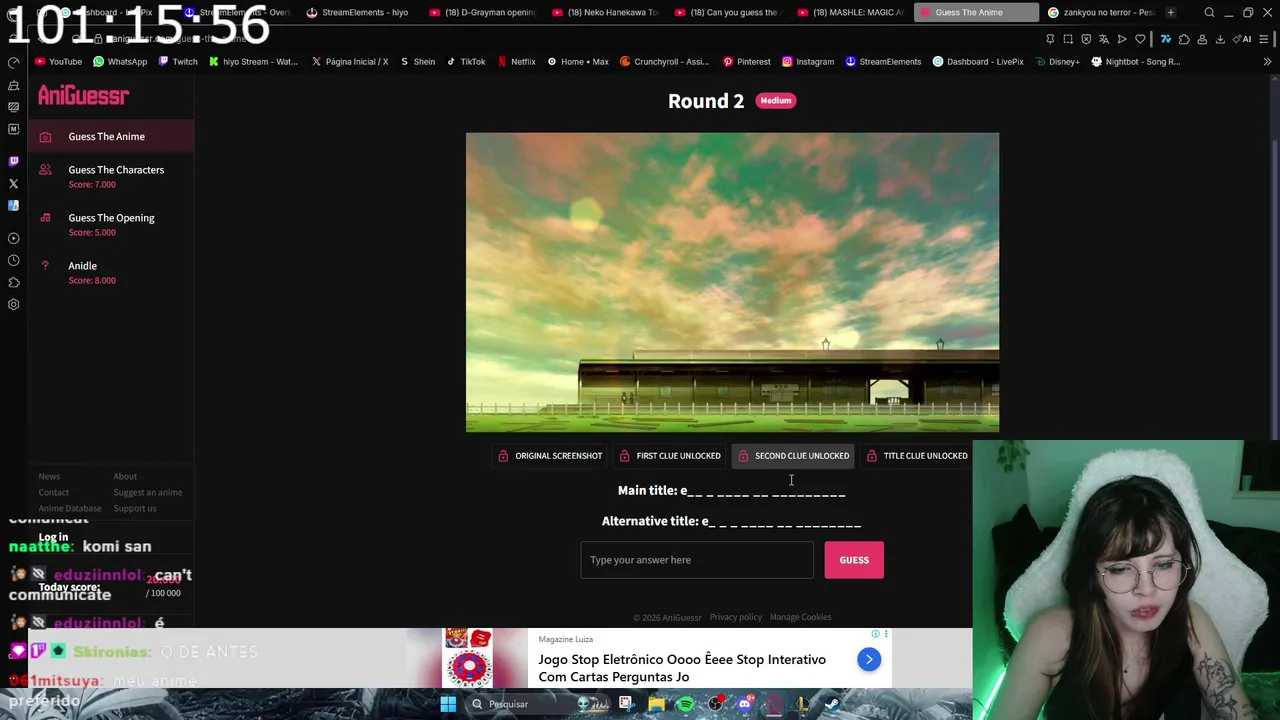Expand the bookmarks overflow chevron
The height and width of the screenshot is (720, 1280).
(1267, 62)
